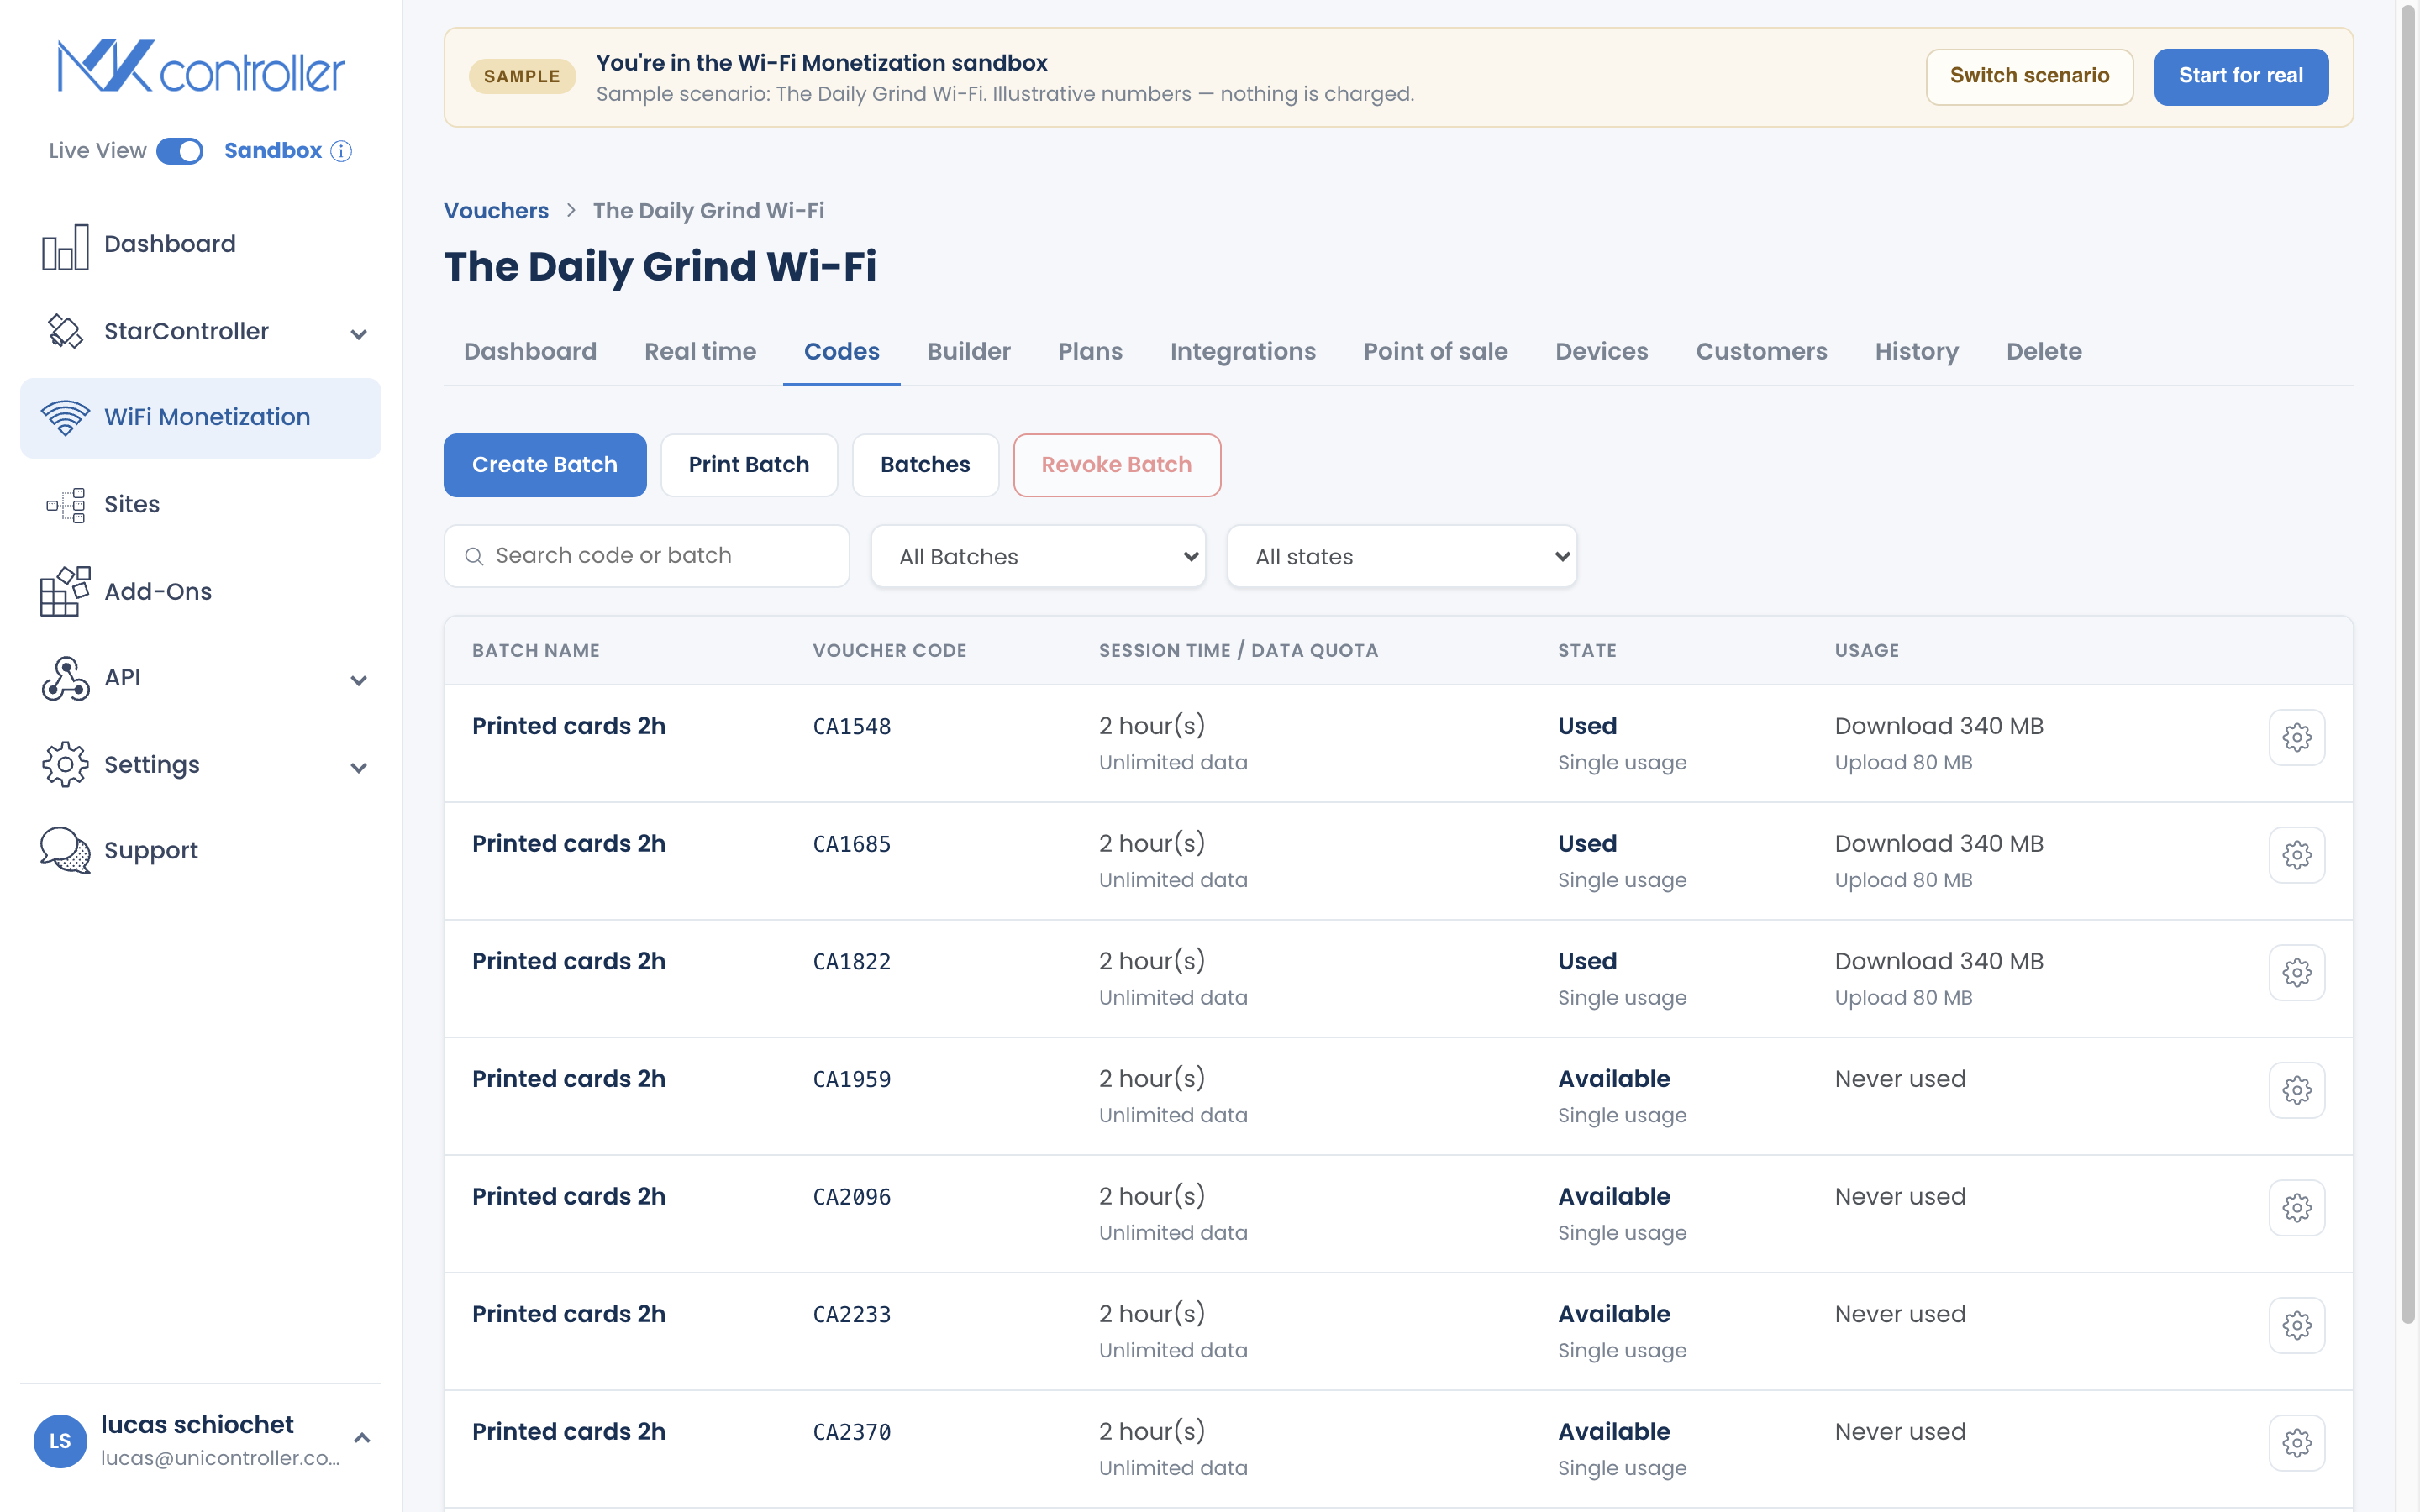Select voucher code CA2233 text
Screen dimensions: 2420x1512
tap(851, 1315)
